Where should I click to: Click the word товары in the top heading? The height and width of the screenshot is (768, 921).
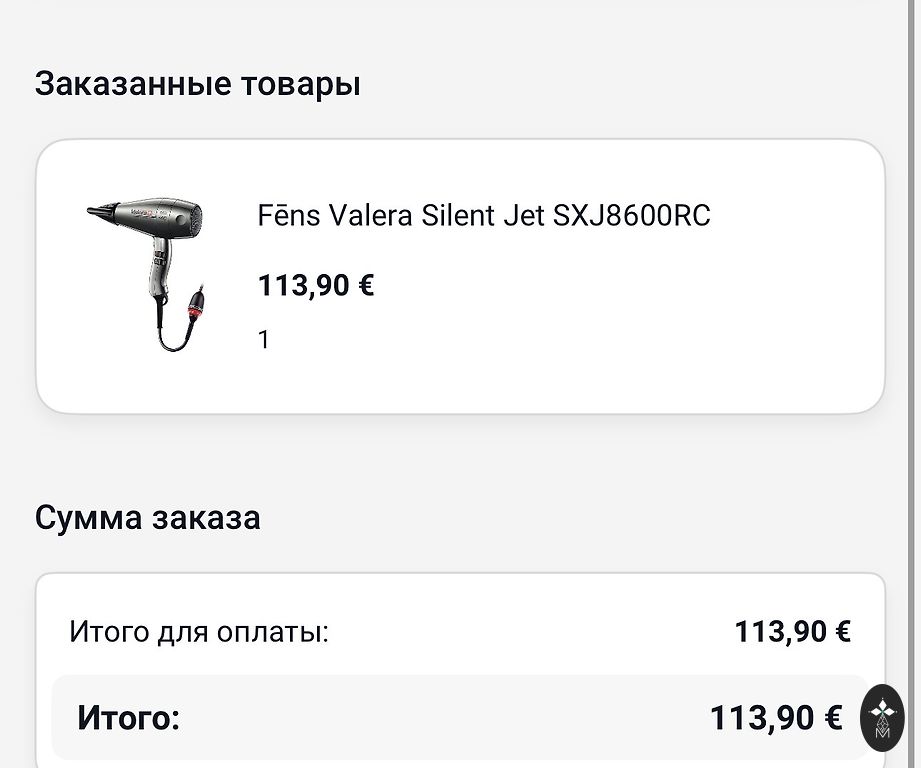pos(301,84)
